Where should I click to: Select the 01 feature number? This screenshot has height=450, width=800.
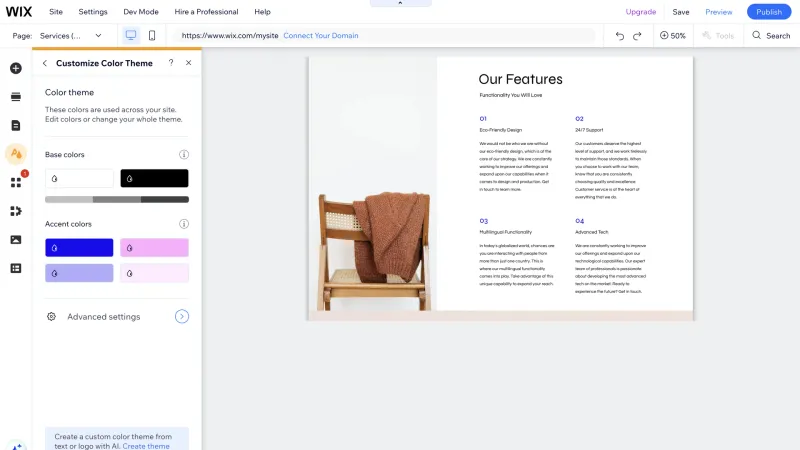(483, 118)
